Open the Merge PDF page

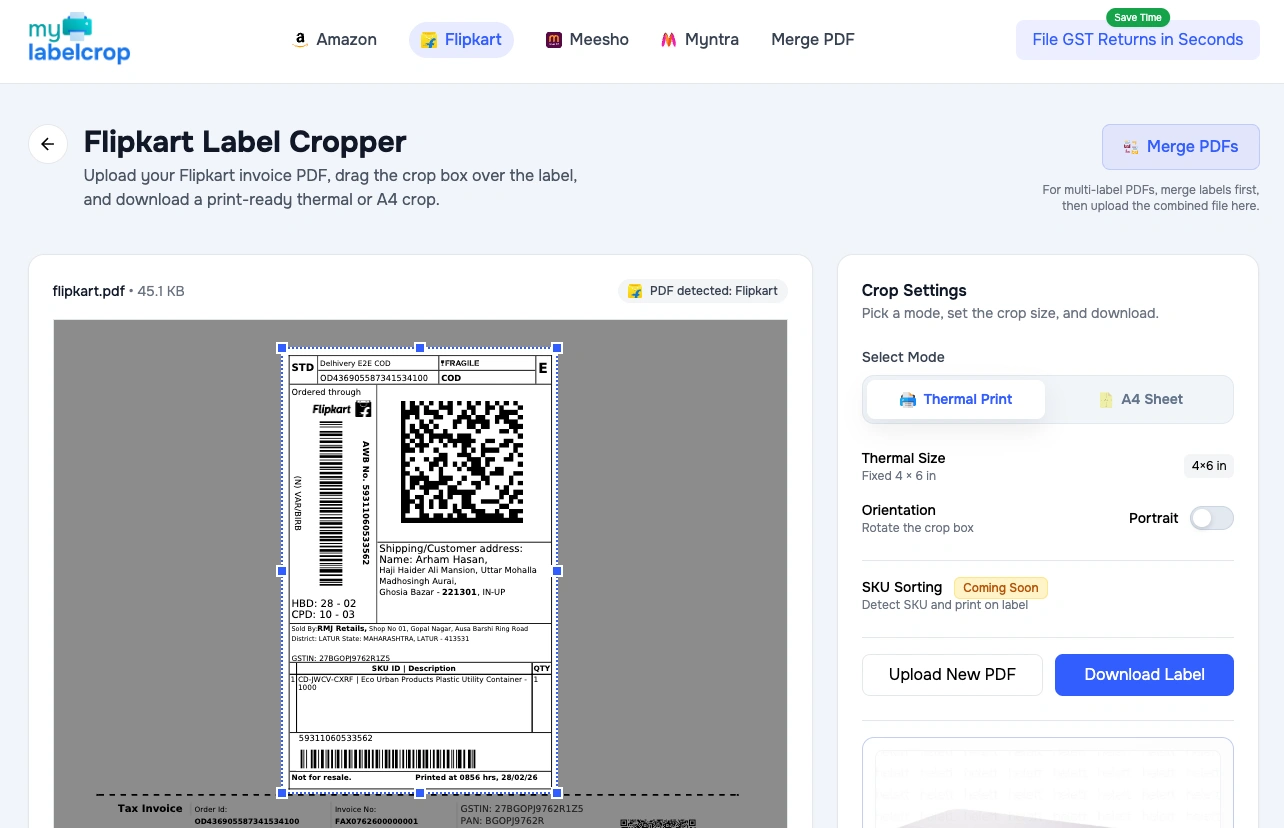813,40
